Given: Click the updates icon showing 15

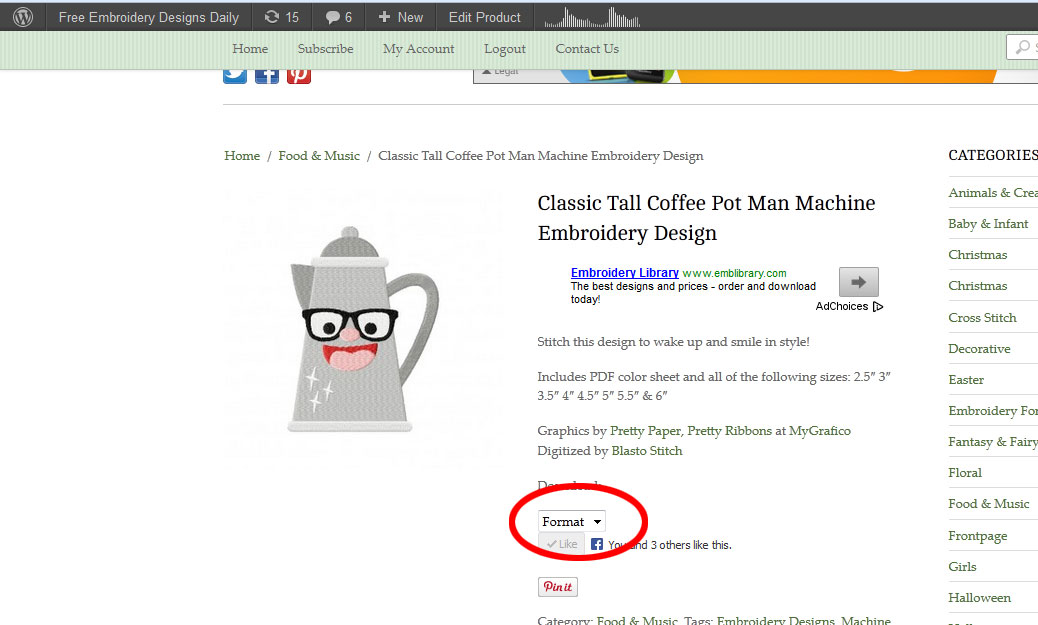Looking at the screenshot, I should click(x=281, y=17).
